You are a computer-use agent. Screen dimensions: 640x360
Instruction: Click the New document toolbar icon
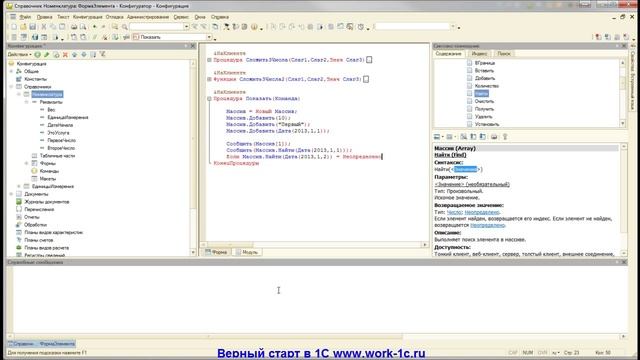click(14, 27)
